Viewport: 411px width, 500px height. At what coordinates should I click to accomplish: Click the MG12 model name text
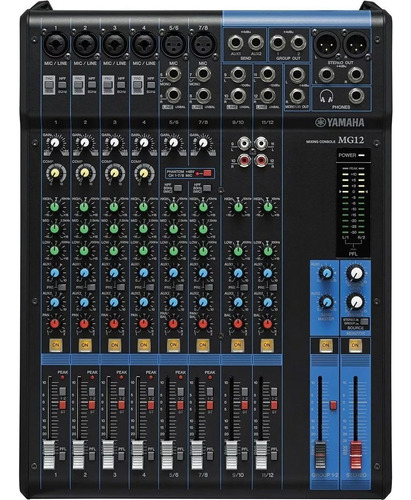click(x=351, y=140)
